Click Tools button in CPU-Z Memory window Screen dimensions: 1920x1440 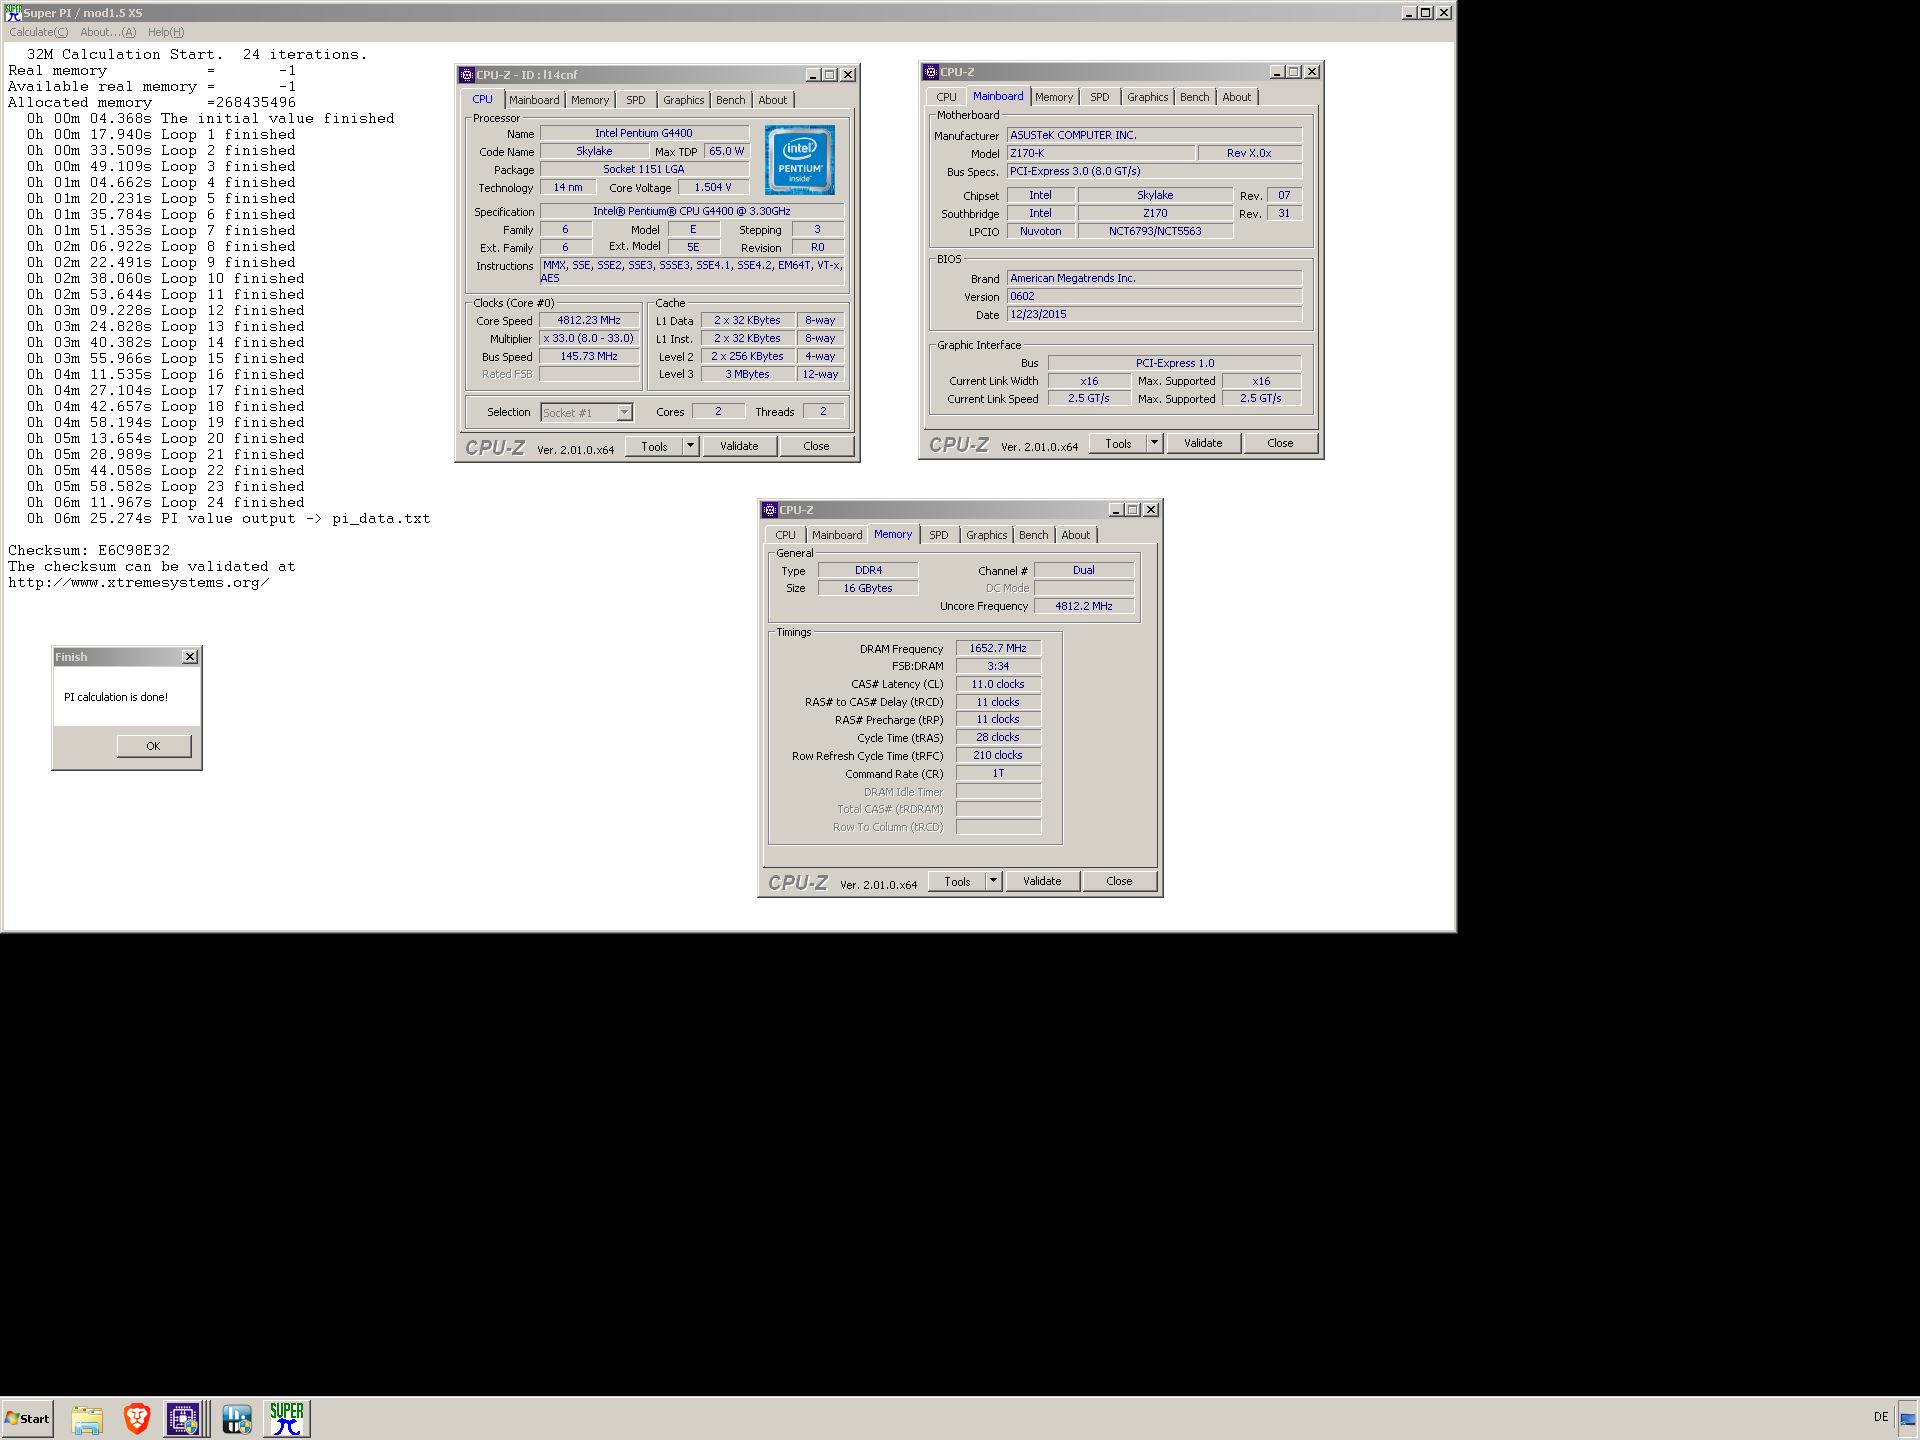point(958,881)
